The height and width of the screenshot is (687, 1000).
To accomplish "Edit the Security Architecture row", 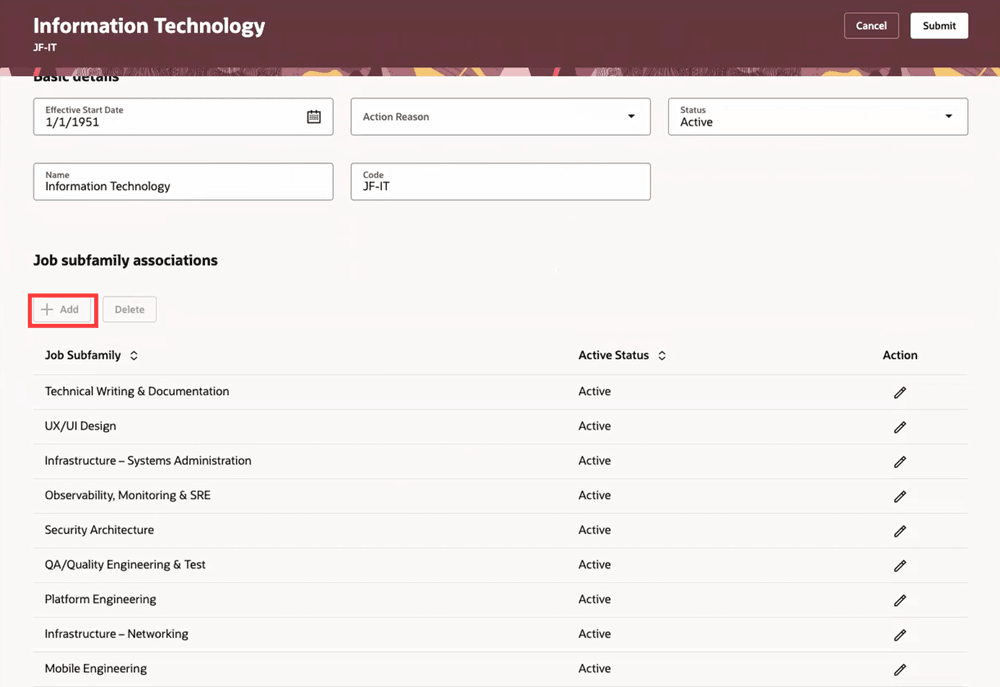I will point(900,531).
